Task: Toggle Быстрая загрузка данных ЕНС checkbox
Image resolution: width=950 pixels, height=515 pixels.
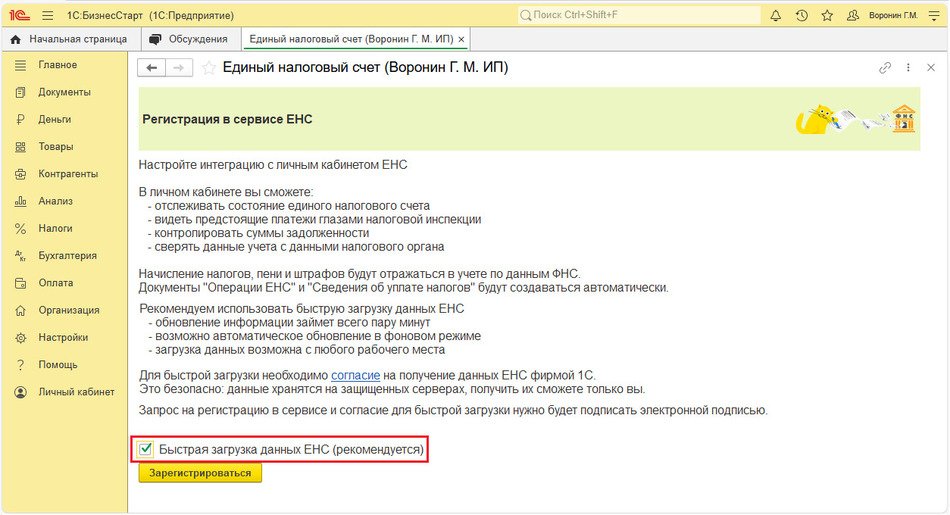Action: (x=145, y=450)
